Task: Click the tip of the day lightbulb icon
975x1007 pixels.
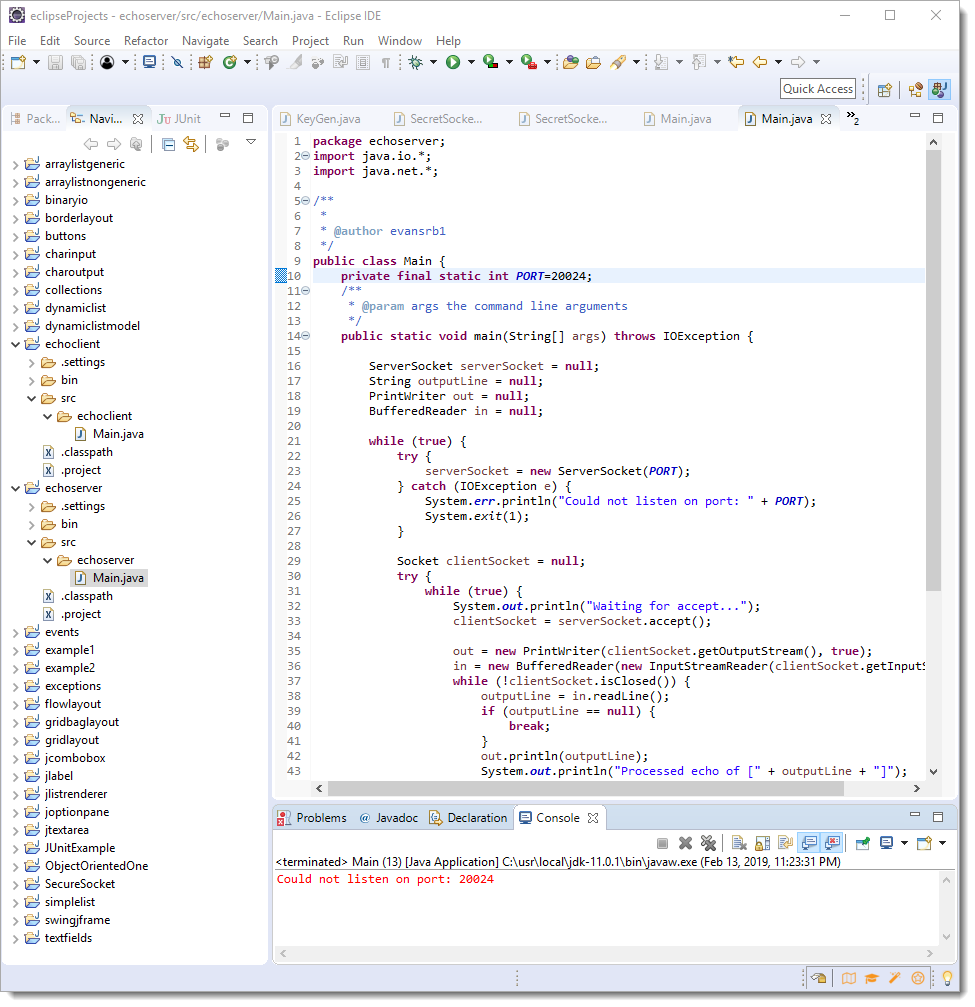Action: pos(947,978)
